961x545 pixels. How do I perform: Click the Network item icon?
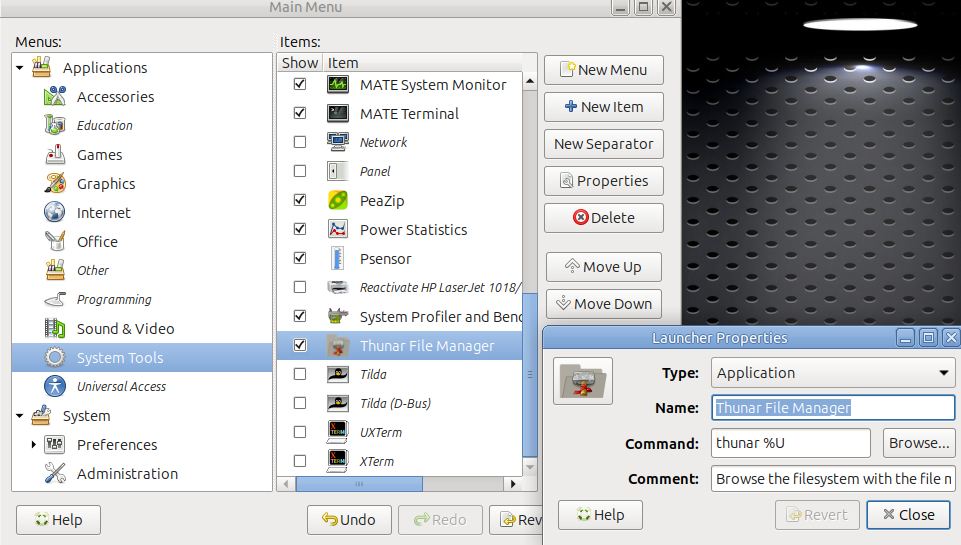(338, 142)
